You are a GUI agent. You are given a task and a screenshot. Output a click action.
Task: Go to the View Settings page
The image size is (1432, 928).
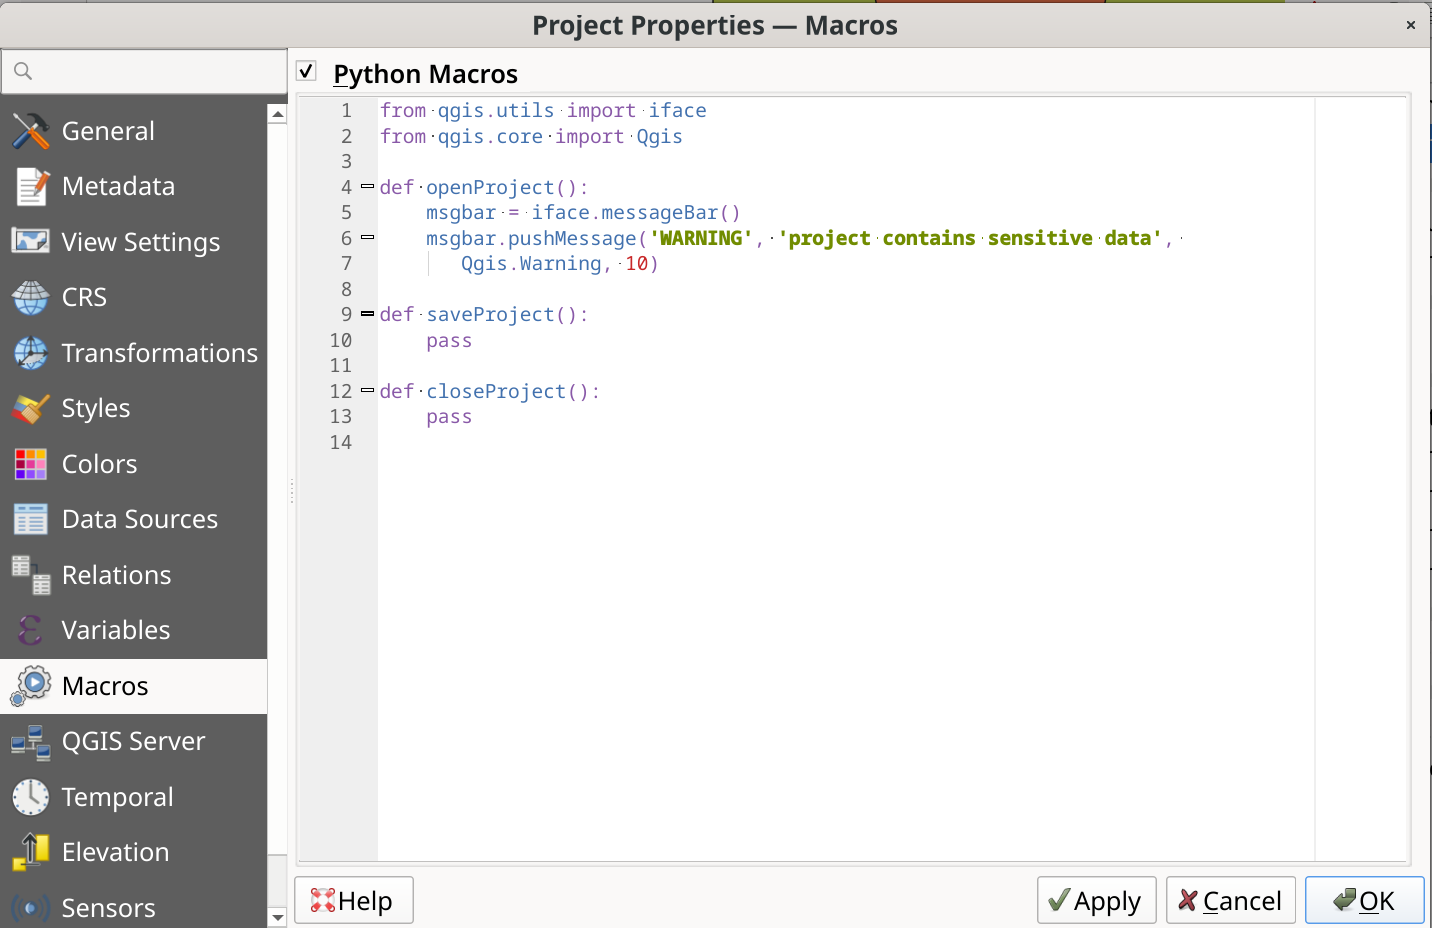point(140,242)
